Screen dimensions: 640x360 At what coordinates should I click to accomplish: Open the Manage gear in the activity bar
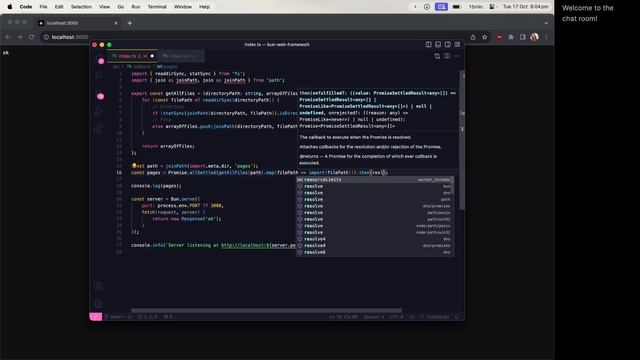[98, 303]
